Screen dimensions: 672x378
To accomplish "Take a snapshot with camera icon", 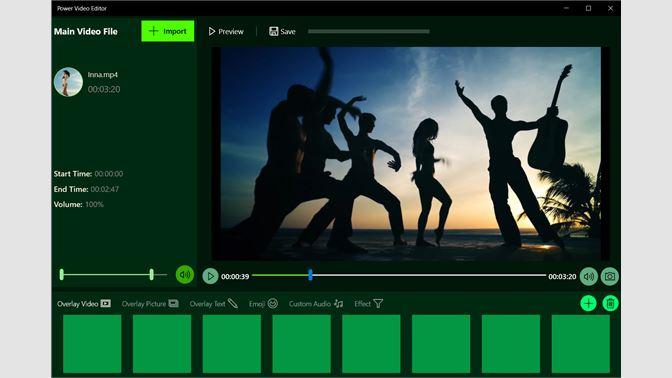I will [609, 277].
